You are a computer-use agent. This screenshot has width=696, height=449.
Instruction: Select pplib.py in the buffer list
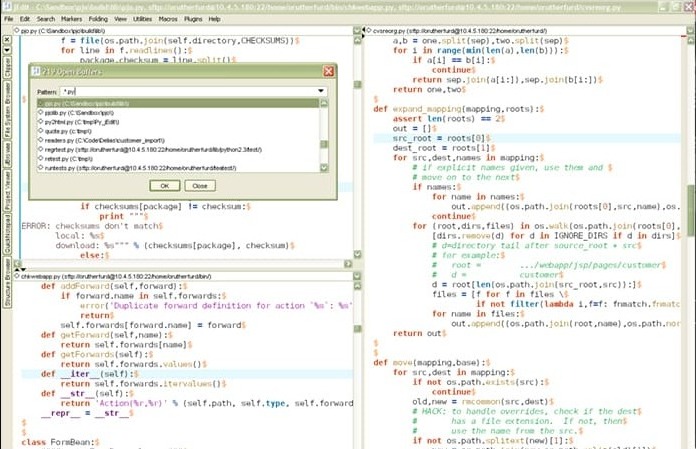(x=70, y=113)
